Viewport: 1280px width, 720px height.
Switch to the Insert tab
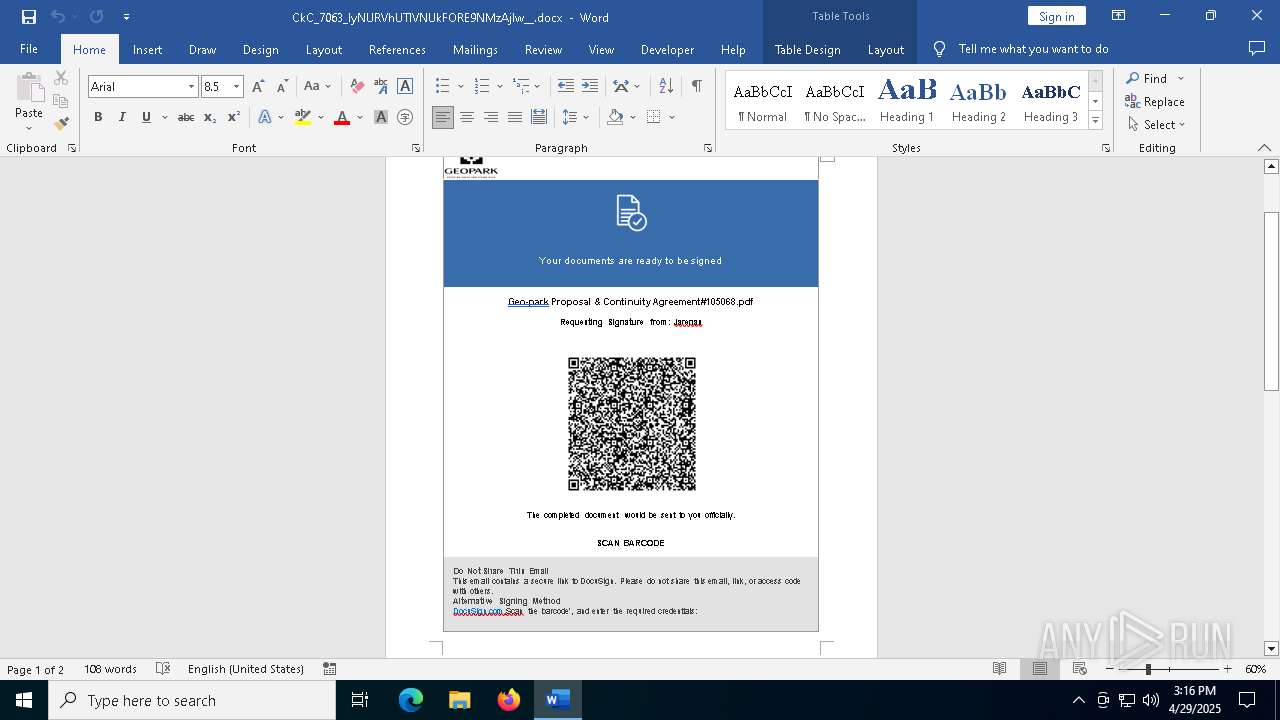tap(147, 49)
